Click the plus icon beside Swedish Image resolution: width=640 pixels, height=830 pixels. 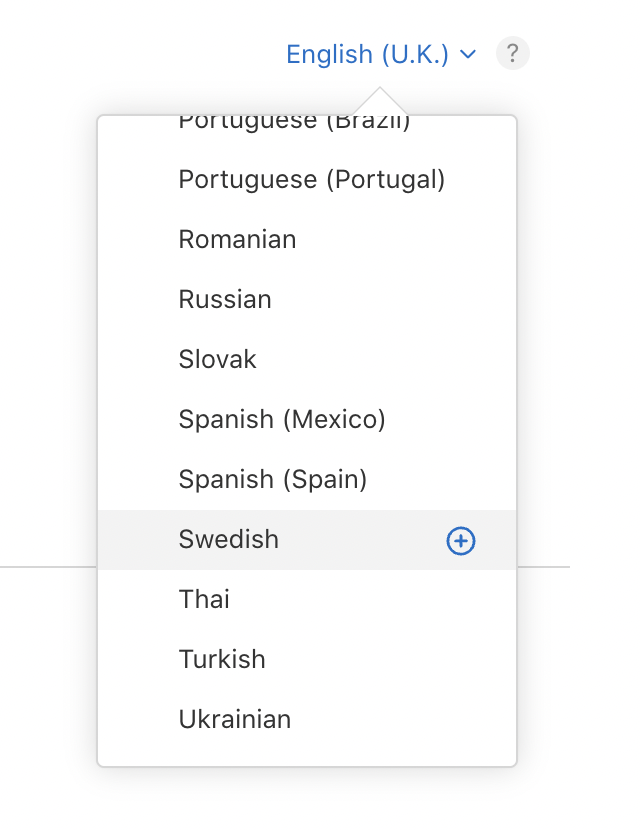click(x=460, y=541)
